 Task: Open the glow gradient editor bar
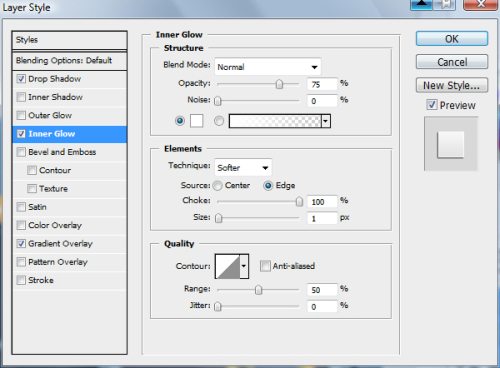(275, 121)
